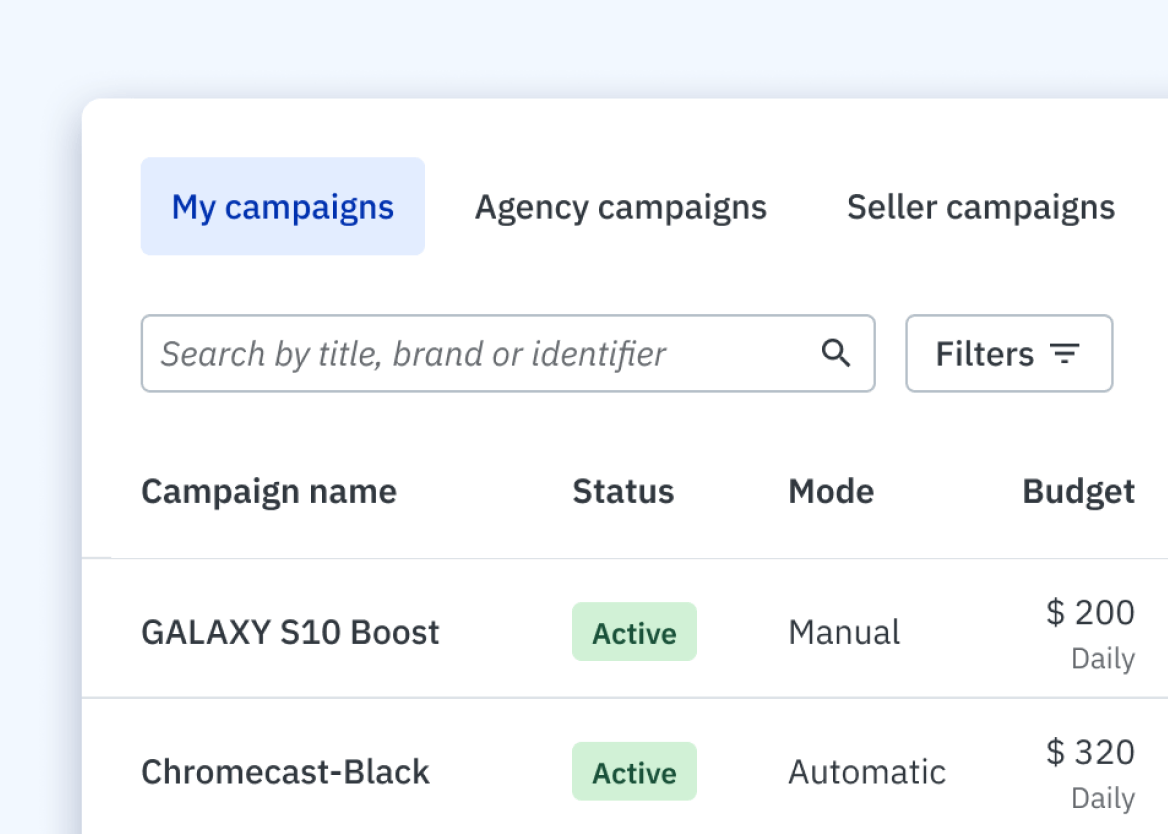The height and width of the screenshot is (834, 1168).
Task: Switch to the Agency campaigns tab
Action: pos(620,206)
